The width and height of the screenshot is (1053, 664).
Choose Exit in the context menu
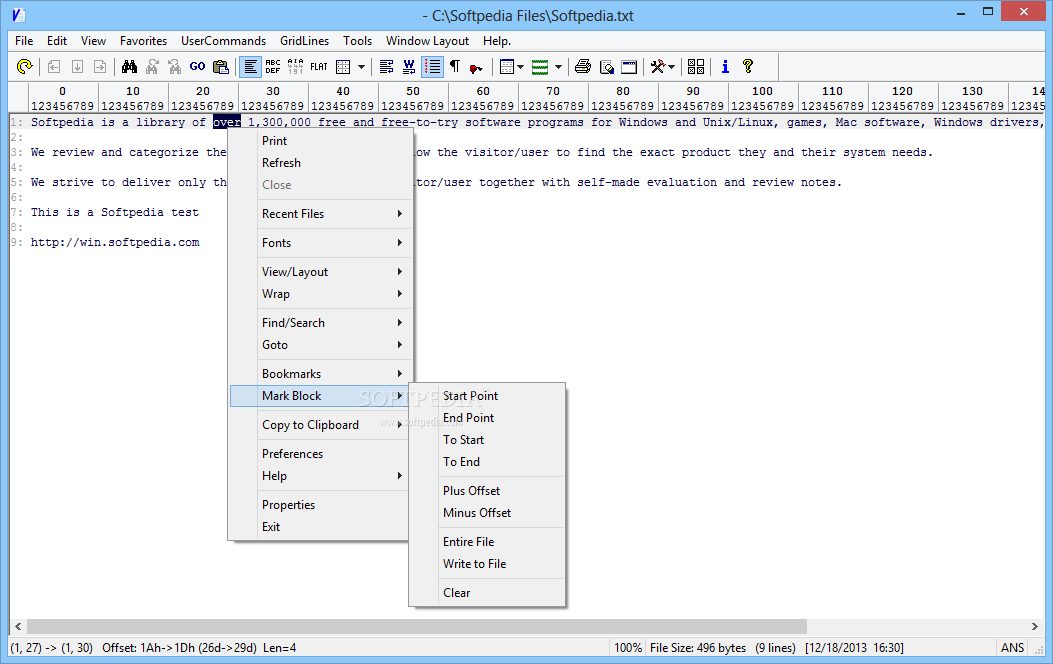pyautogui.click(x=320, y=527)
